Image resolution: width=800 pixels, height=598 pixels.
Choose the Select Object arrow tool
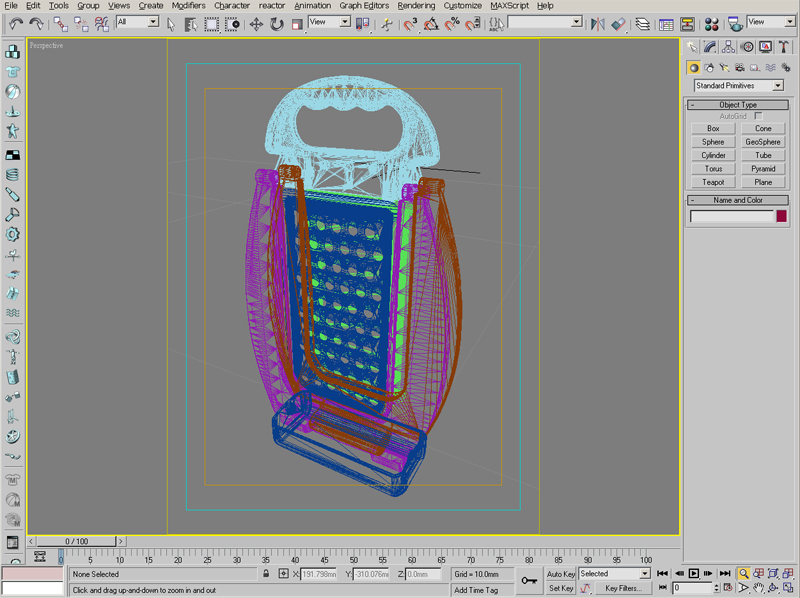pyautogui.click(x=171, y=24)
